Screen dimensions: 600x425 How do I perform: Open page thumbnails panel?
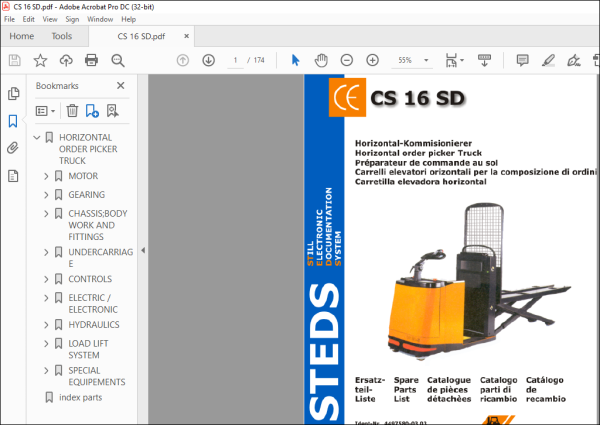tap(13, 93)
